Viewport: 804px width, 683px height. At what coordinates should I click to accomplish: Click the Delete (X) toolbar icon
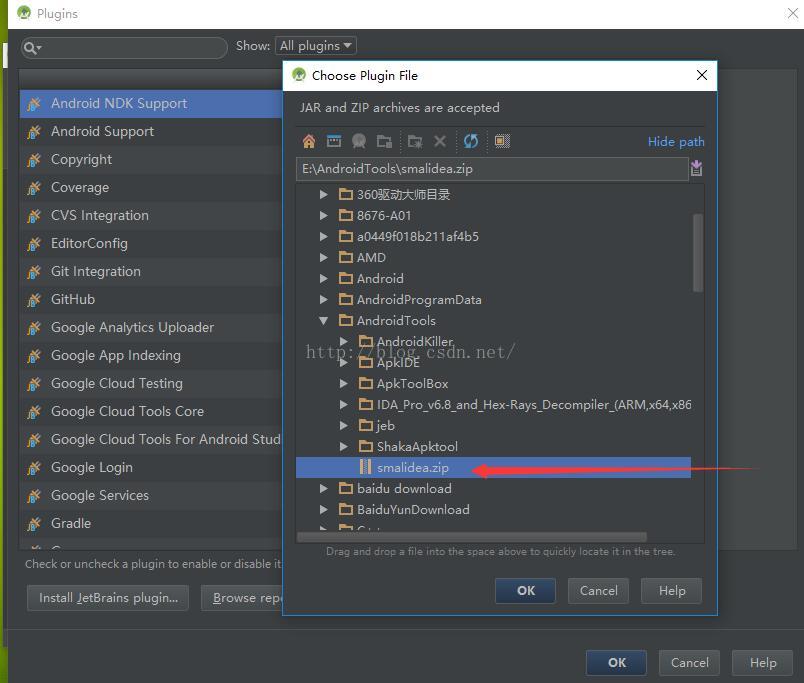[440, 141]
